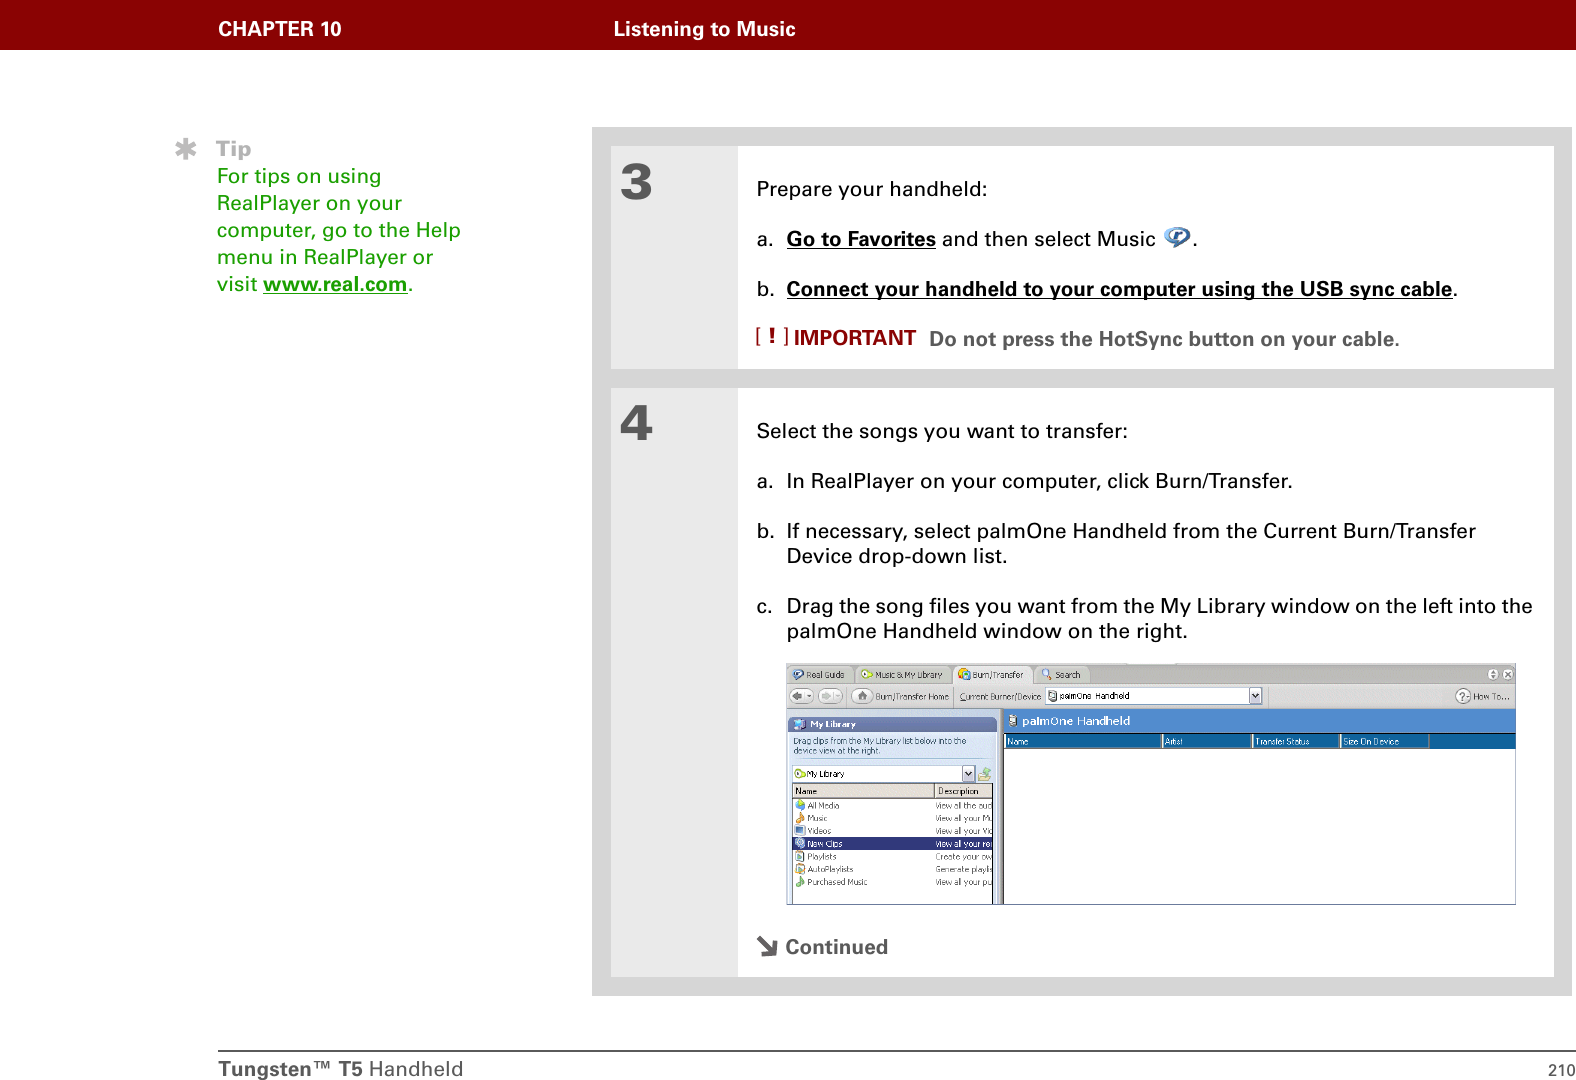Switch to the Music & My Library tab
The height and width of the screenshot is (1080, 1576).
point(902,675)
